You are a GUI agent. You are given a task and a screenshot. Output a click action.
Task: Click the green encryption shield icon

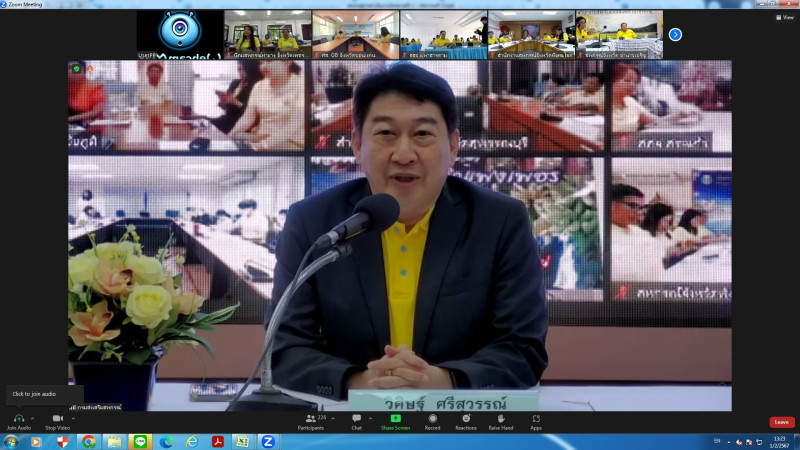(77, 68)
